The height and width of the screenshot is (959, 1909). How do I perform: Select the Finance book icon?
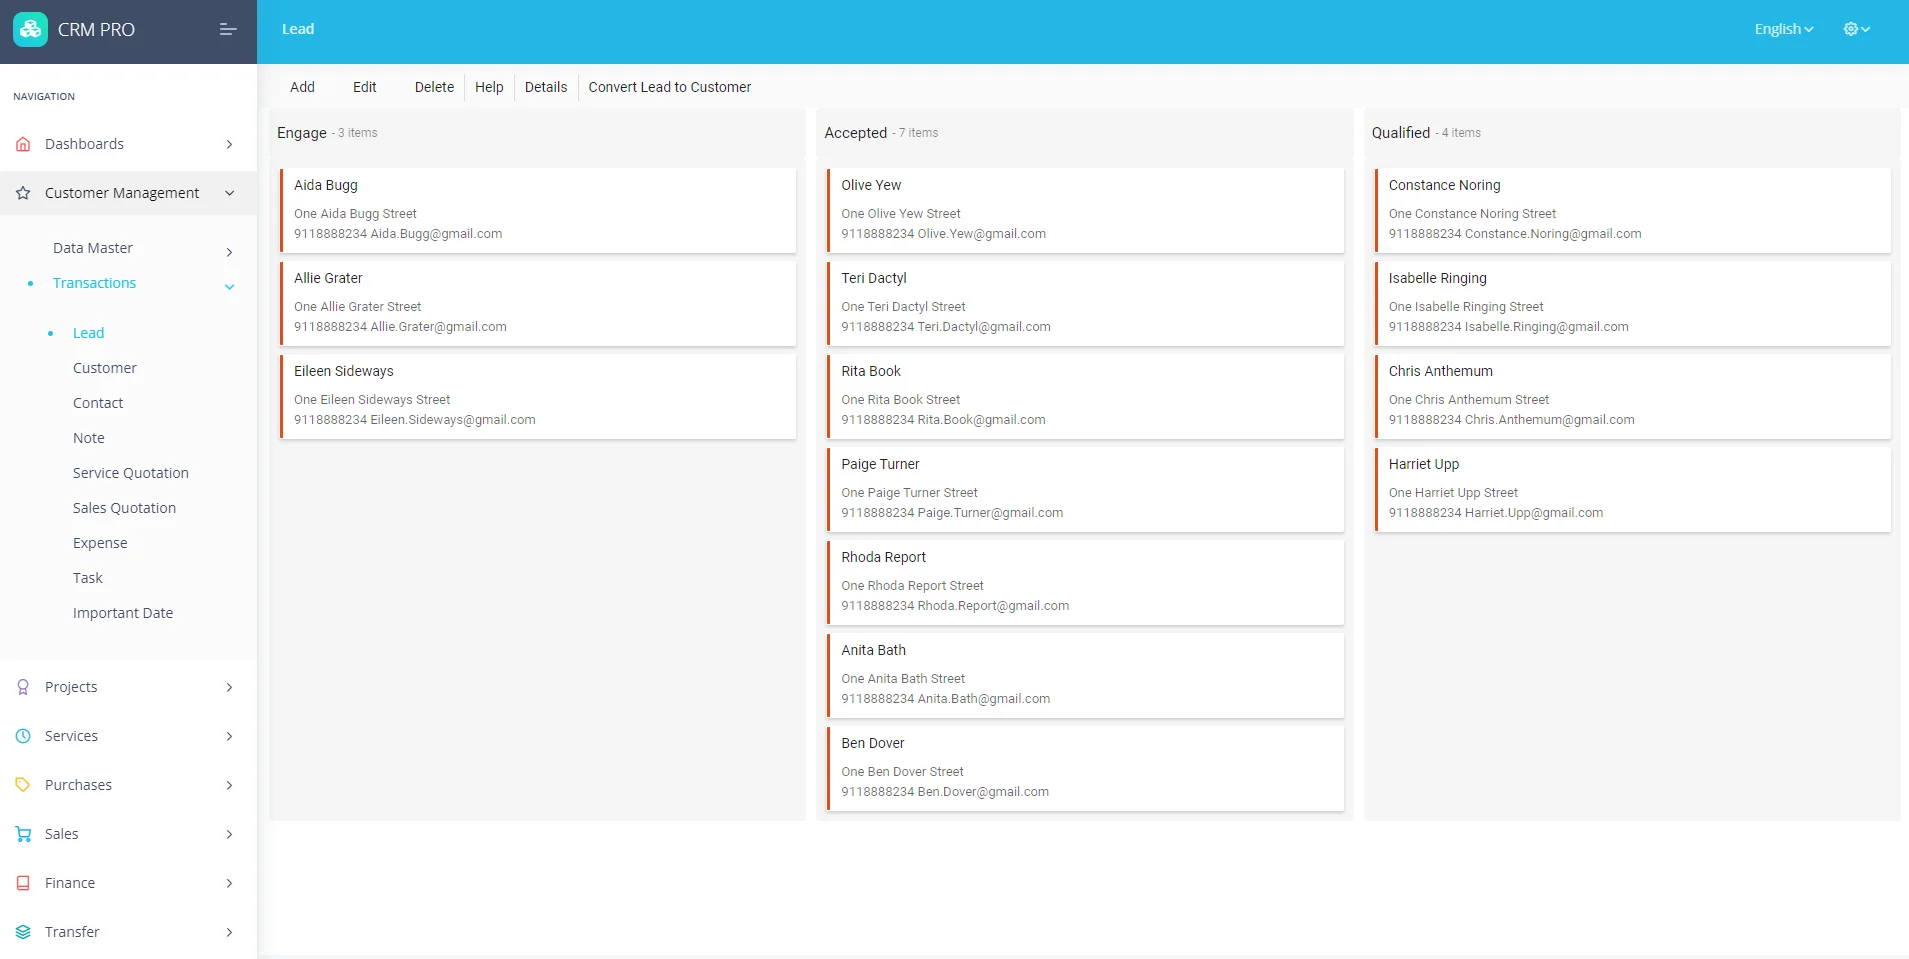(x=22, y=883)
